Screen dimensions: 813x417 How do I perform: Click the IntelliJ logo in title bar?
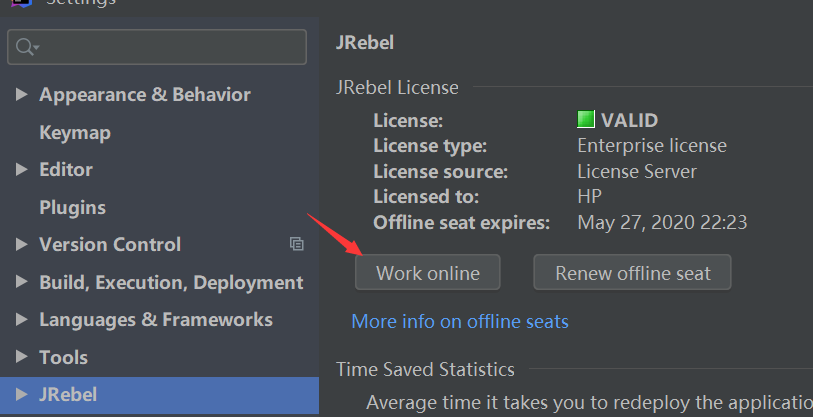[x=20, y=2]
